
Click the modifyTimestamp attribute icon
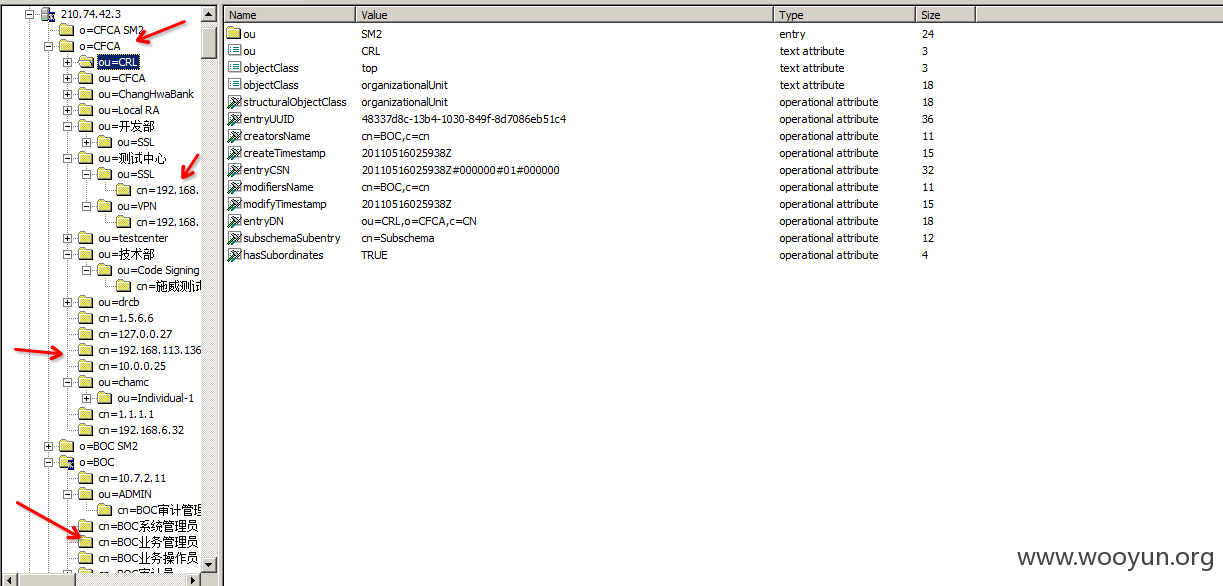[x=234, y=204]
